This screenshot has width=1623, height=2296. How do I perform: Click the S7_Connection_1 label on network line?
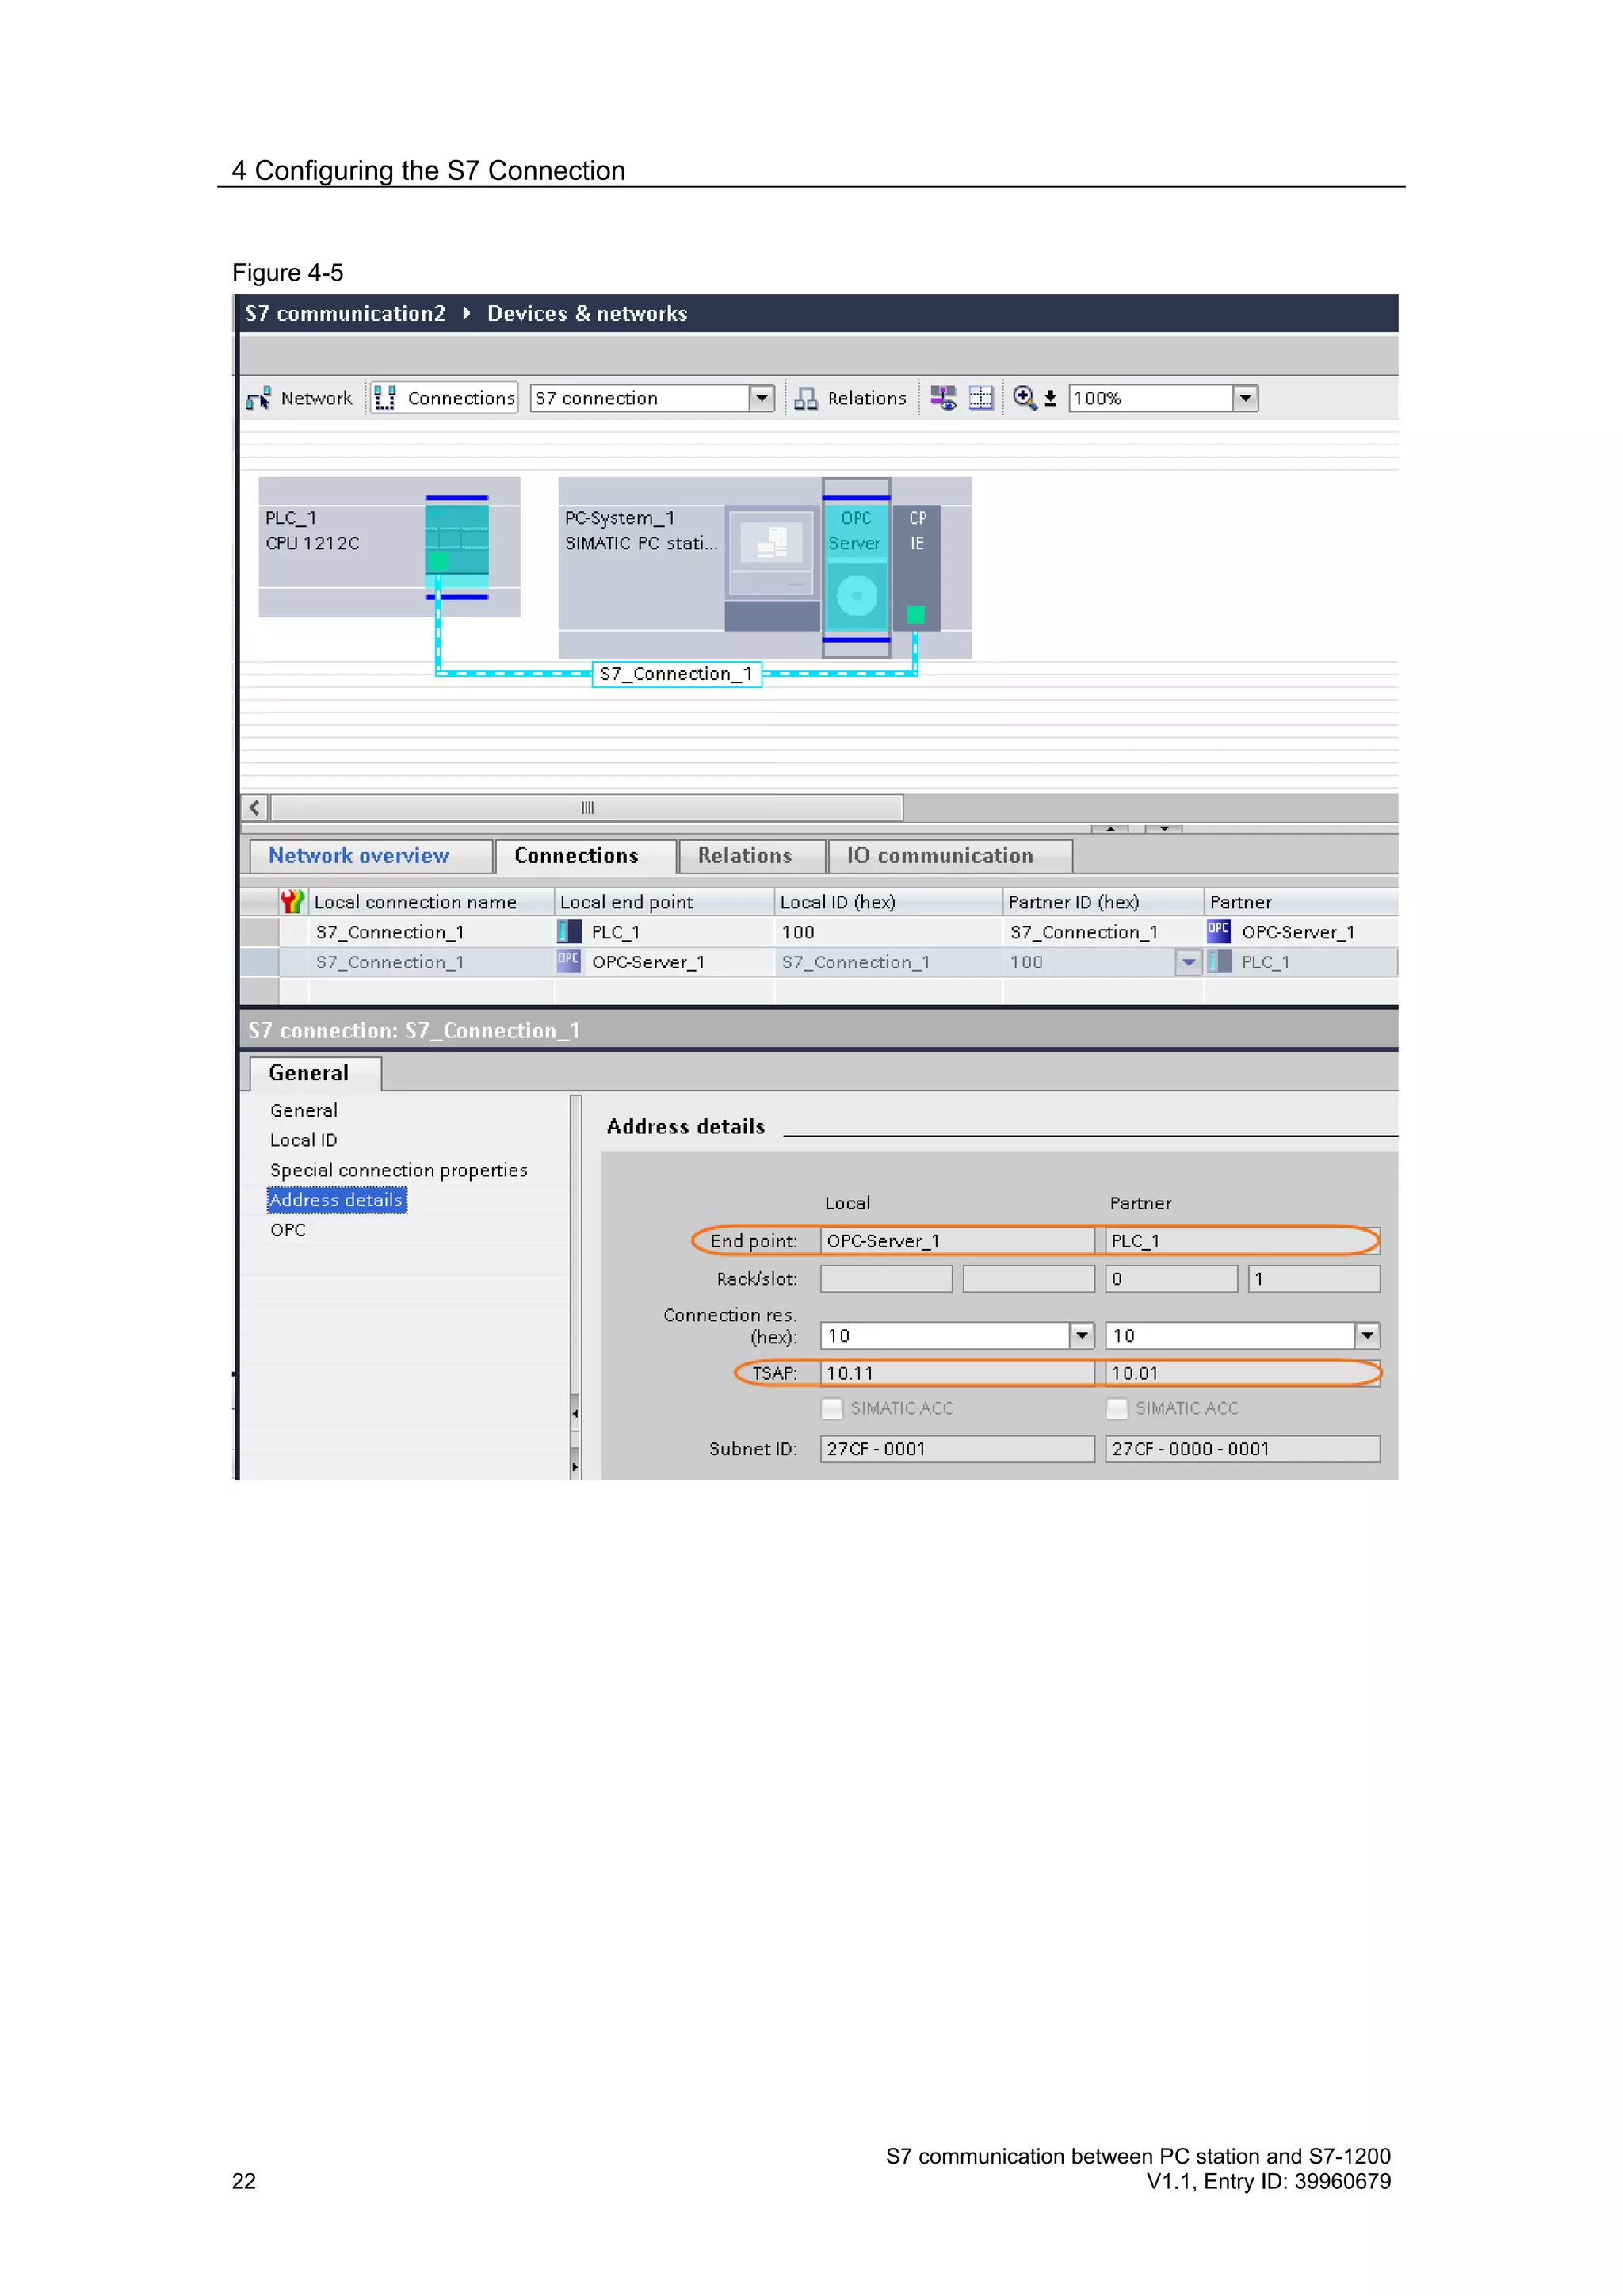[x=677, y=674]
